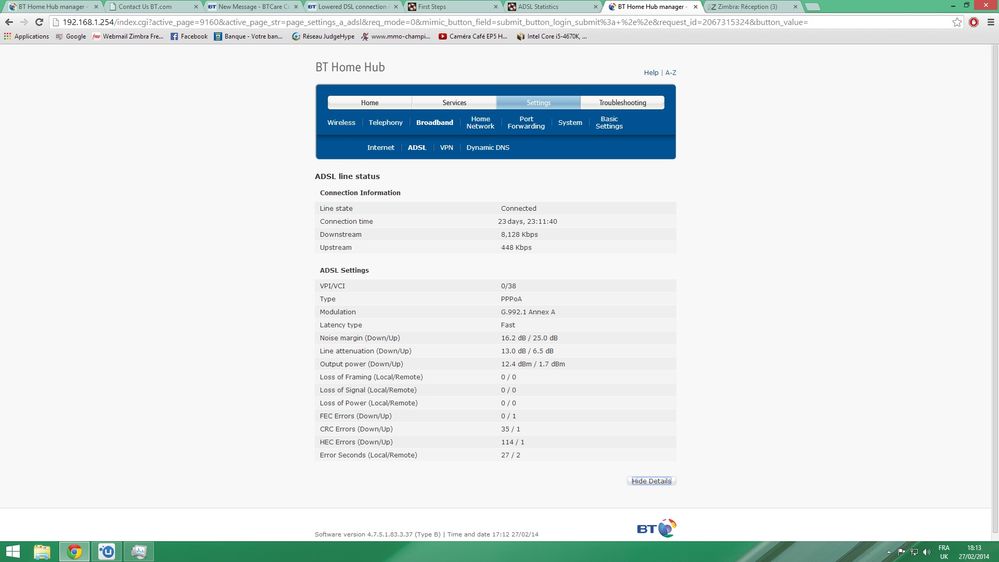Go to Wireless settings
Image resolution: width=999 pixels, height=562 pixels.
(341, 122)
